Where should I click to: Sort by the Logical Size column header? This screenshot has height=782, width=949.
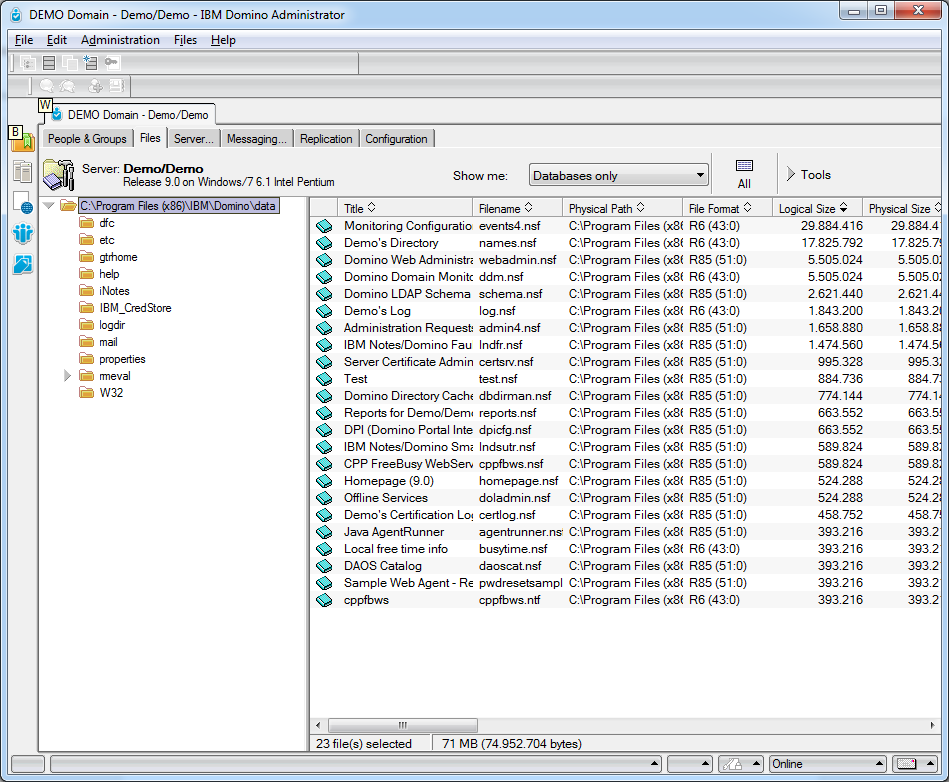812,209
